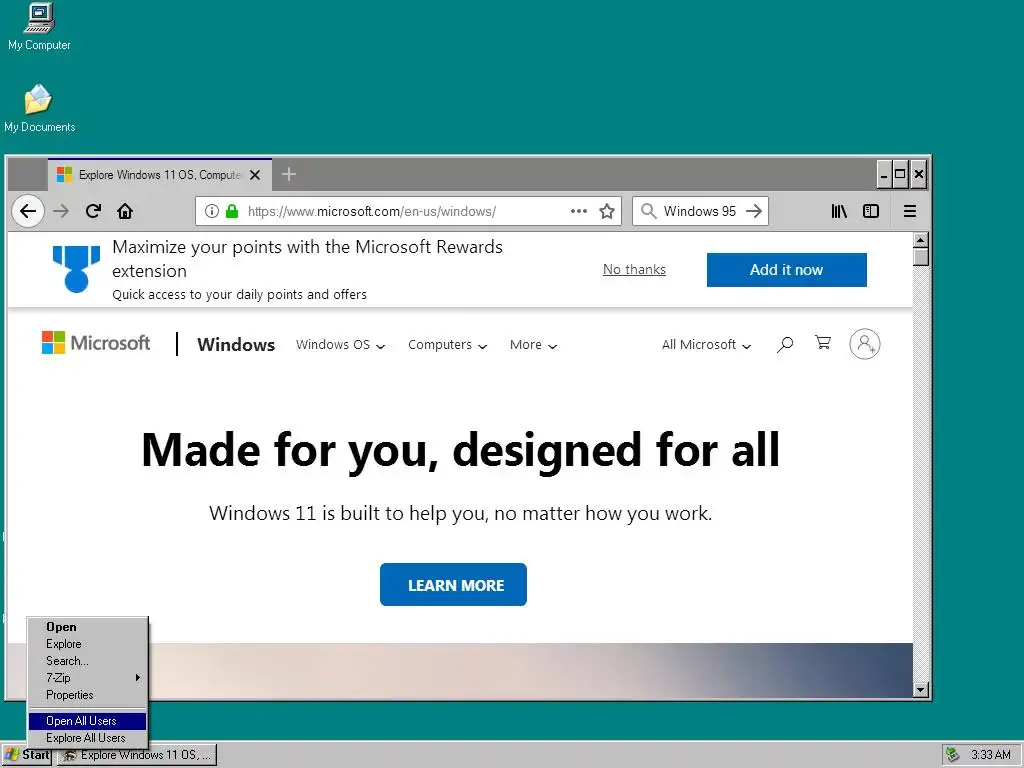1024x768 pixels.
Task: Select Explore All Users menu entry
Action: click(x=88, y=738)
